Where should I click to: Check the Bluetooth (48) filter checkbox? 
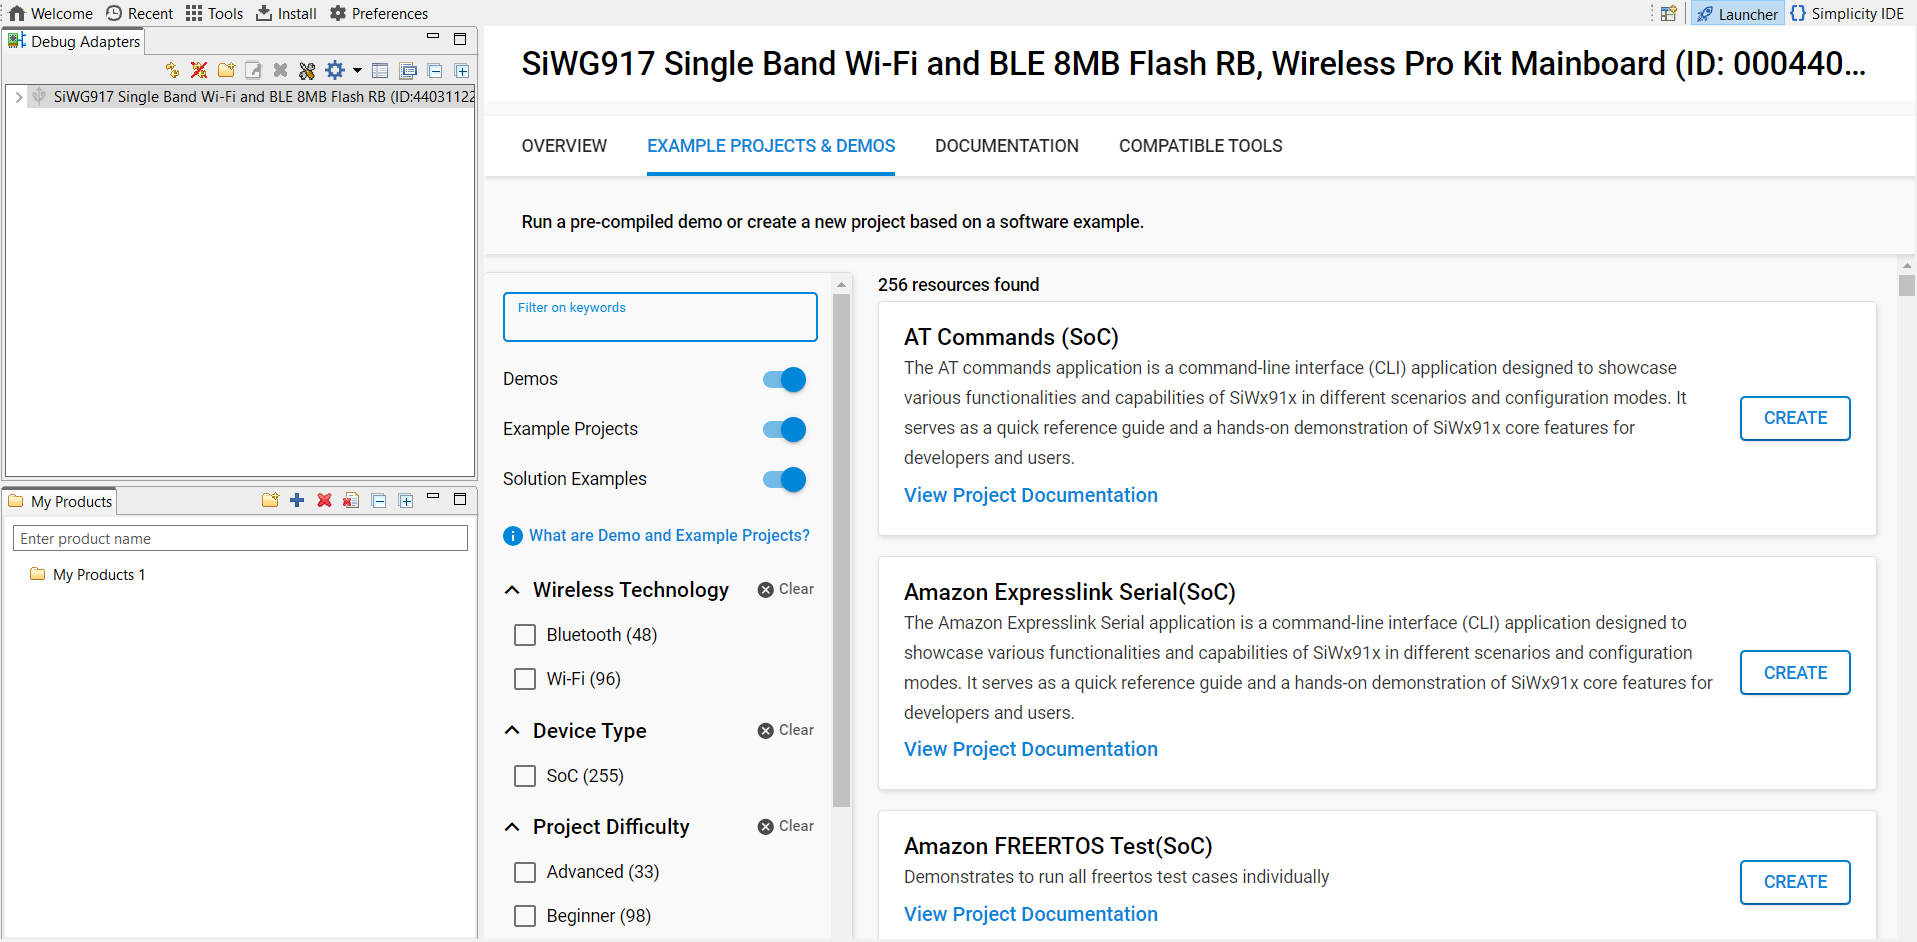pos(525,635)
